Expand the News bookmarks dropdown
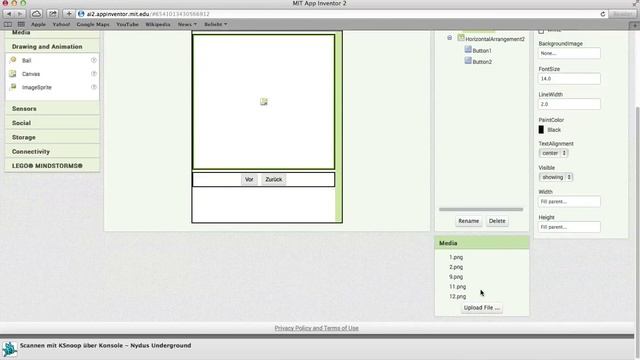Viewport: 640px width, 360px height. [187, 24]
